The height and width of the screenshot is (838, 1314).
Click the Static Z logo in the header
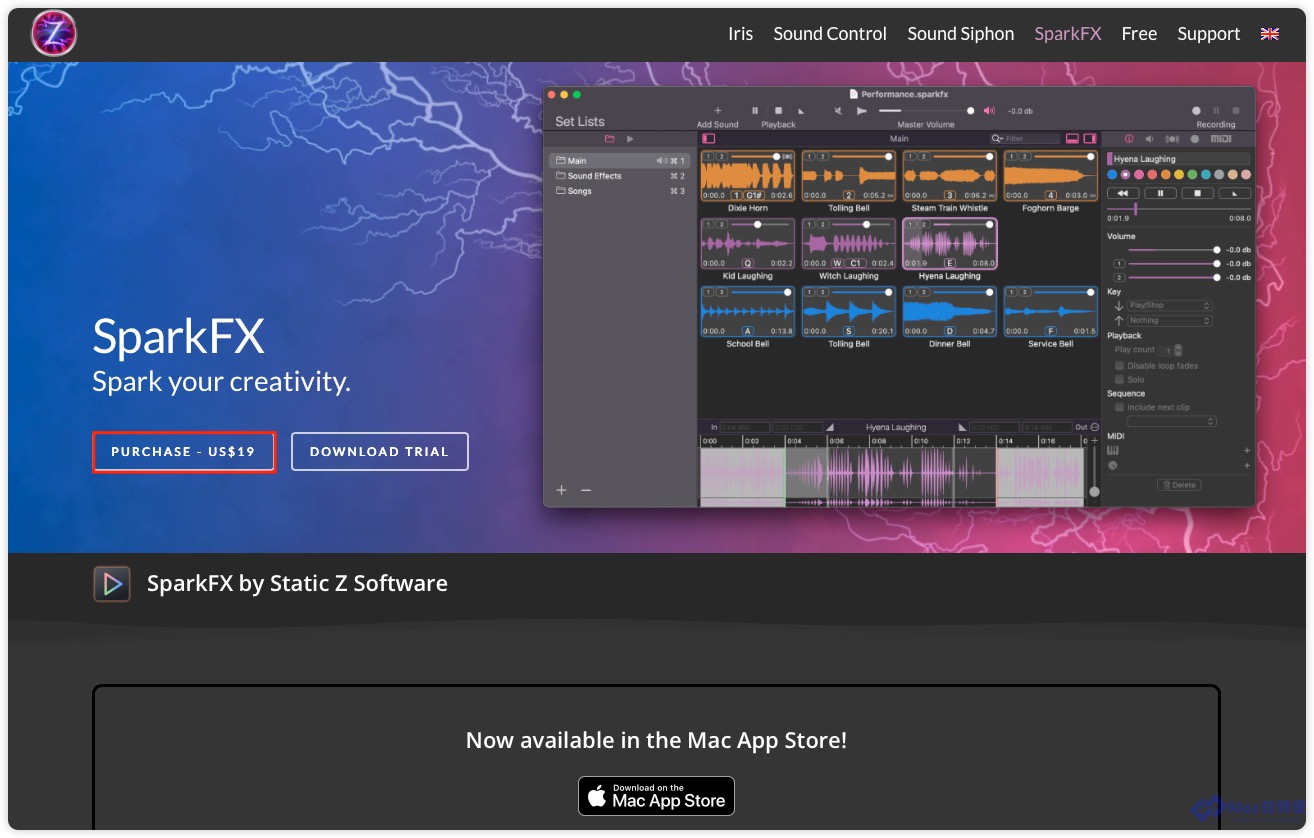[53, 34]
